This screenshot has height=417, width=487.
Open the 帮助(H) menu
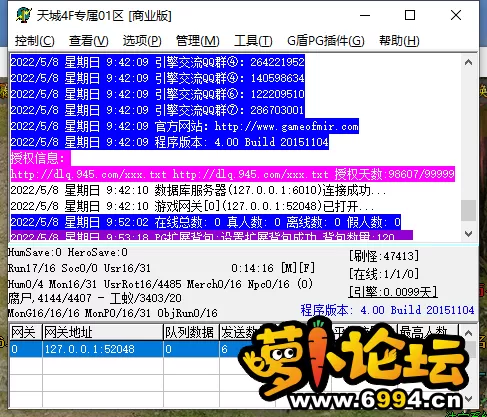(x=399, y=41)
